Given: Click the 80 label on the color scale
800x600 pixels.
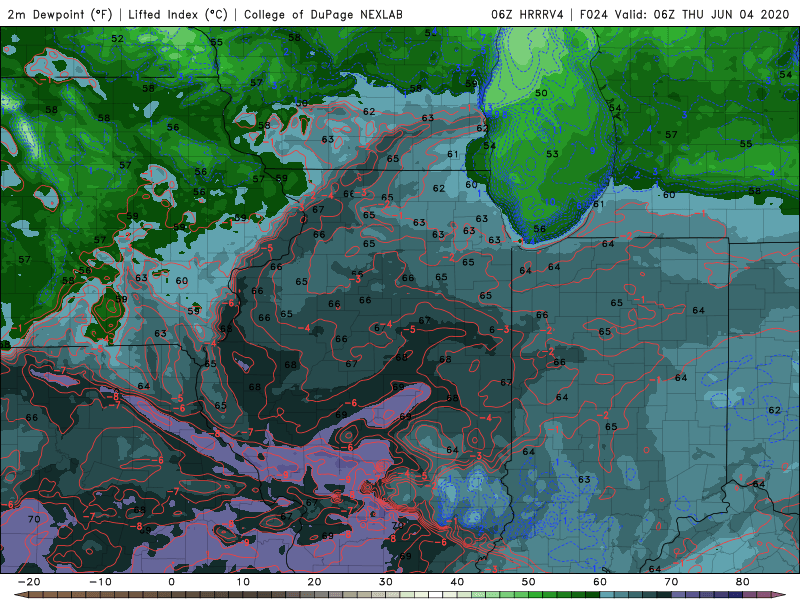Looking at the screenshot, I should coord(743,582).
